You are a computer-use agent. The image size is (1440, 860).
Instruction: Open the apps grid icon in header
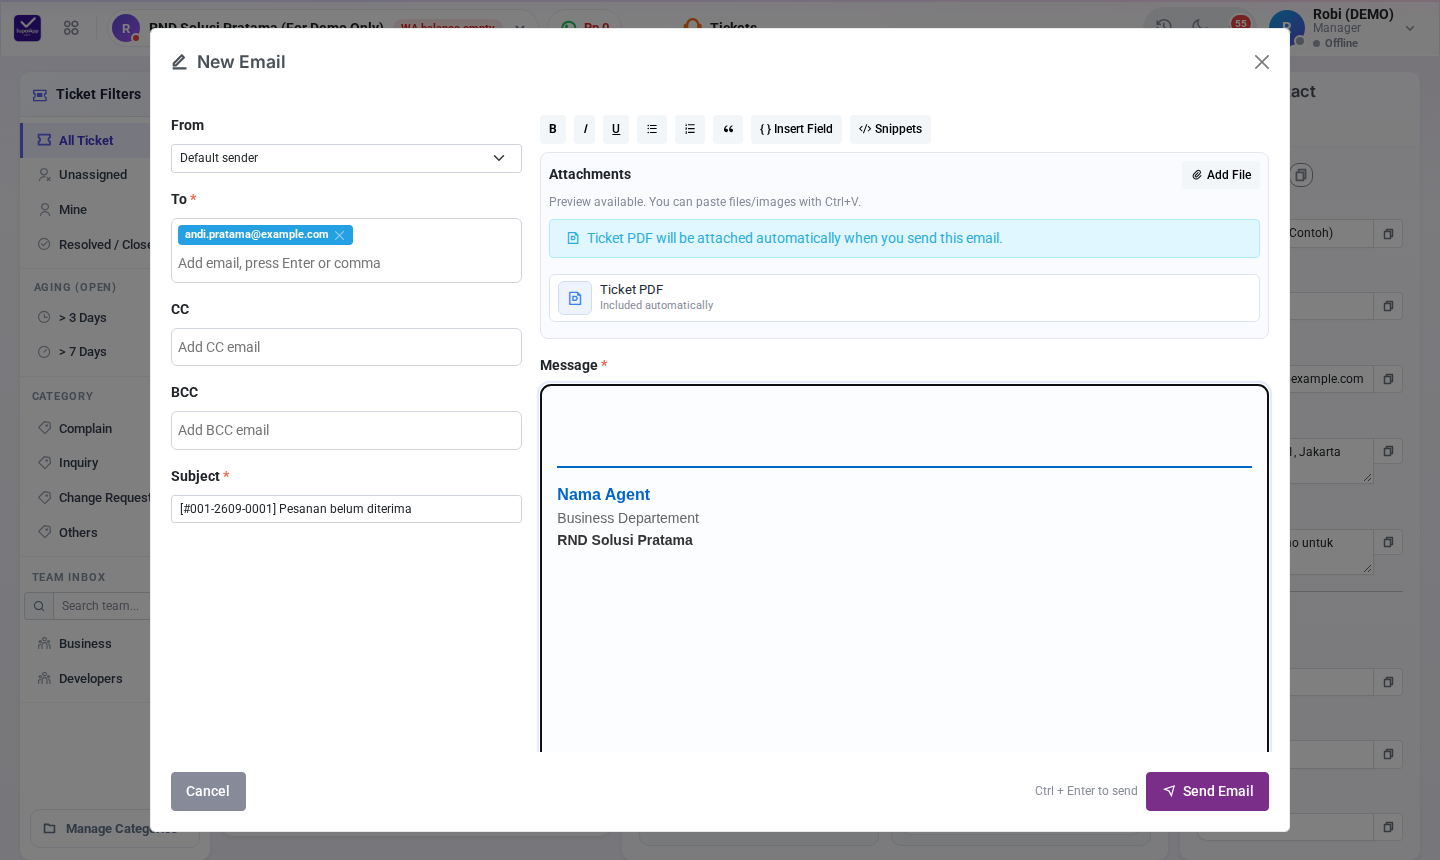point(71,28)
